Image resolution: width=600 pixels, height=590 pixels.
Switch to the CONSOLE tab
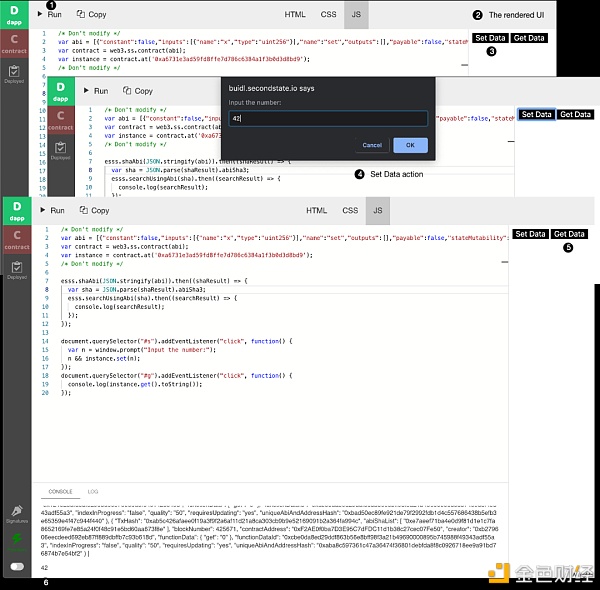60,491
